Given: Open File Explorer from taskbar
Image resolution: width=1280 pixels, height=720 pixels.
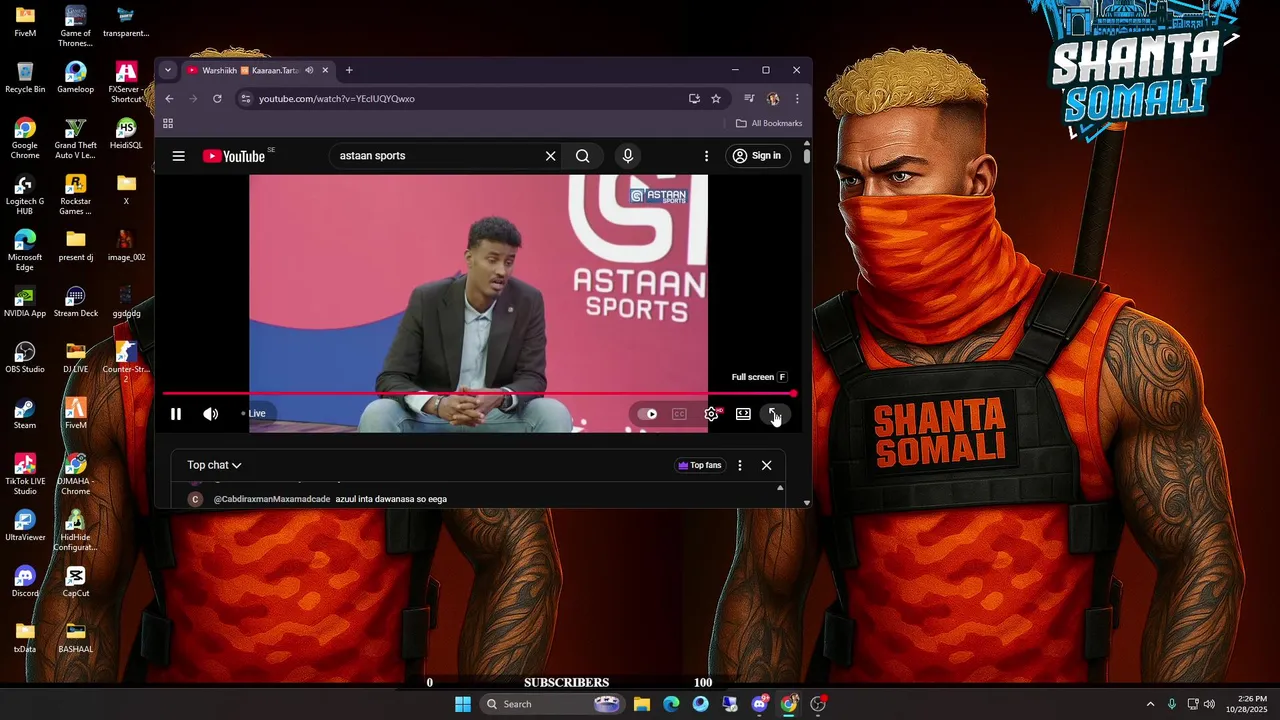Looking at the screenshot, I should point(642,704).
